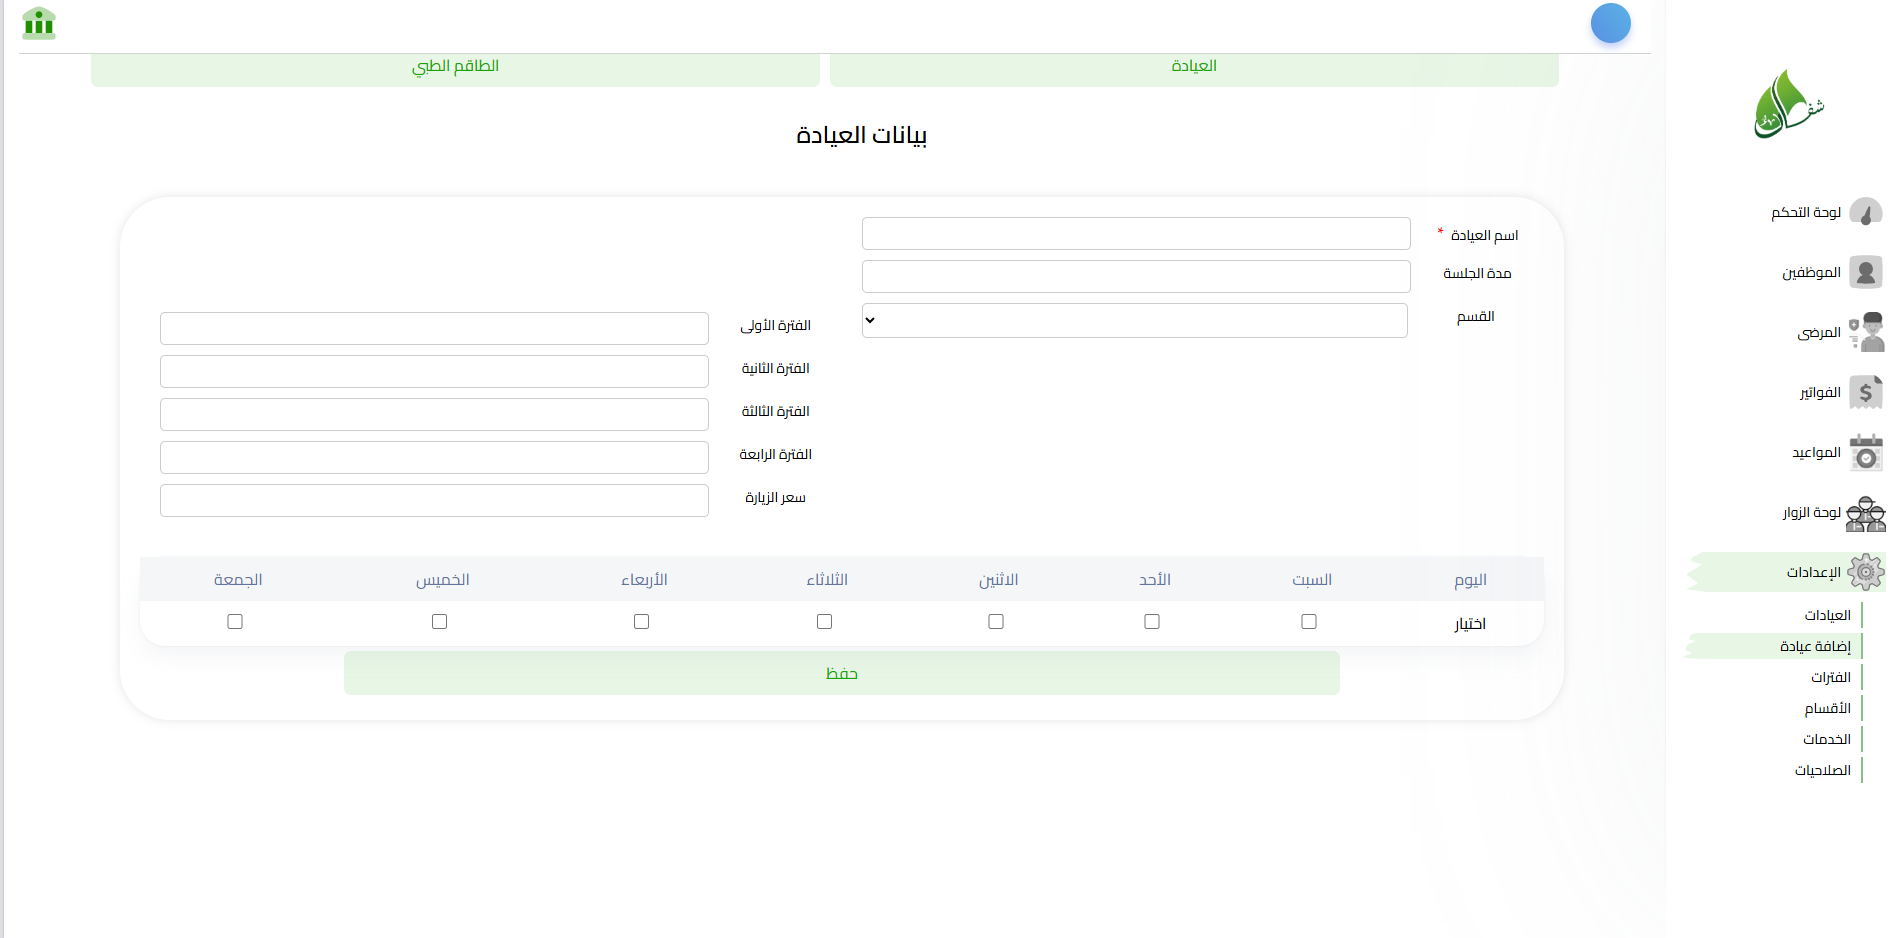Screen dimensions: 1903x938
Task: Select the Wednesday (الأربعاء) checkbox
Action: tap(641, 622)
